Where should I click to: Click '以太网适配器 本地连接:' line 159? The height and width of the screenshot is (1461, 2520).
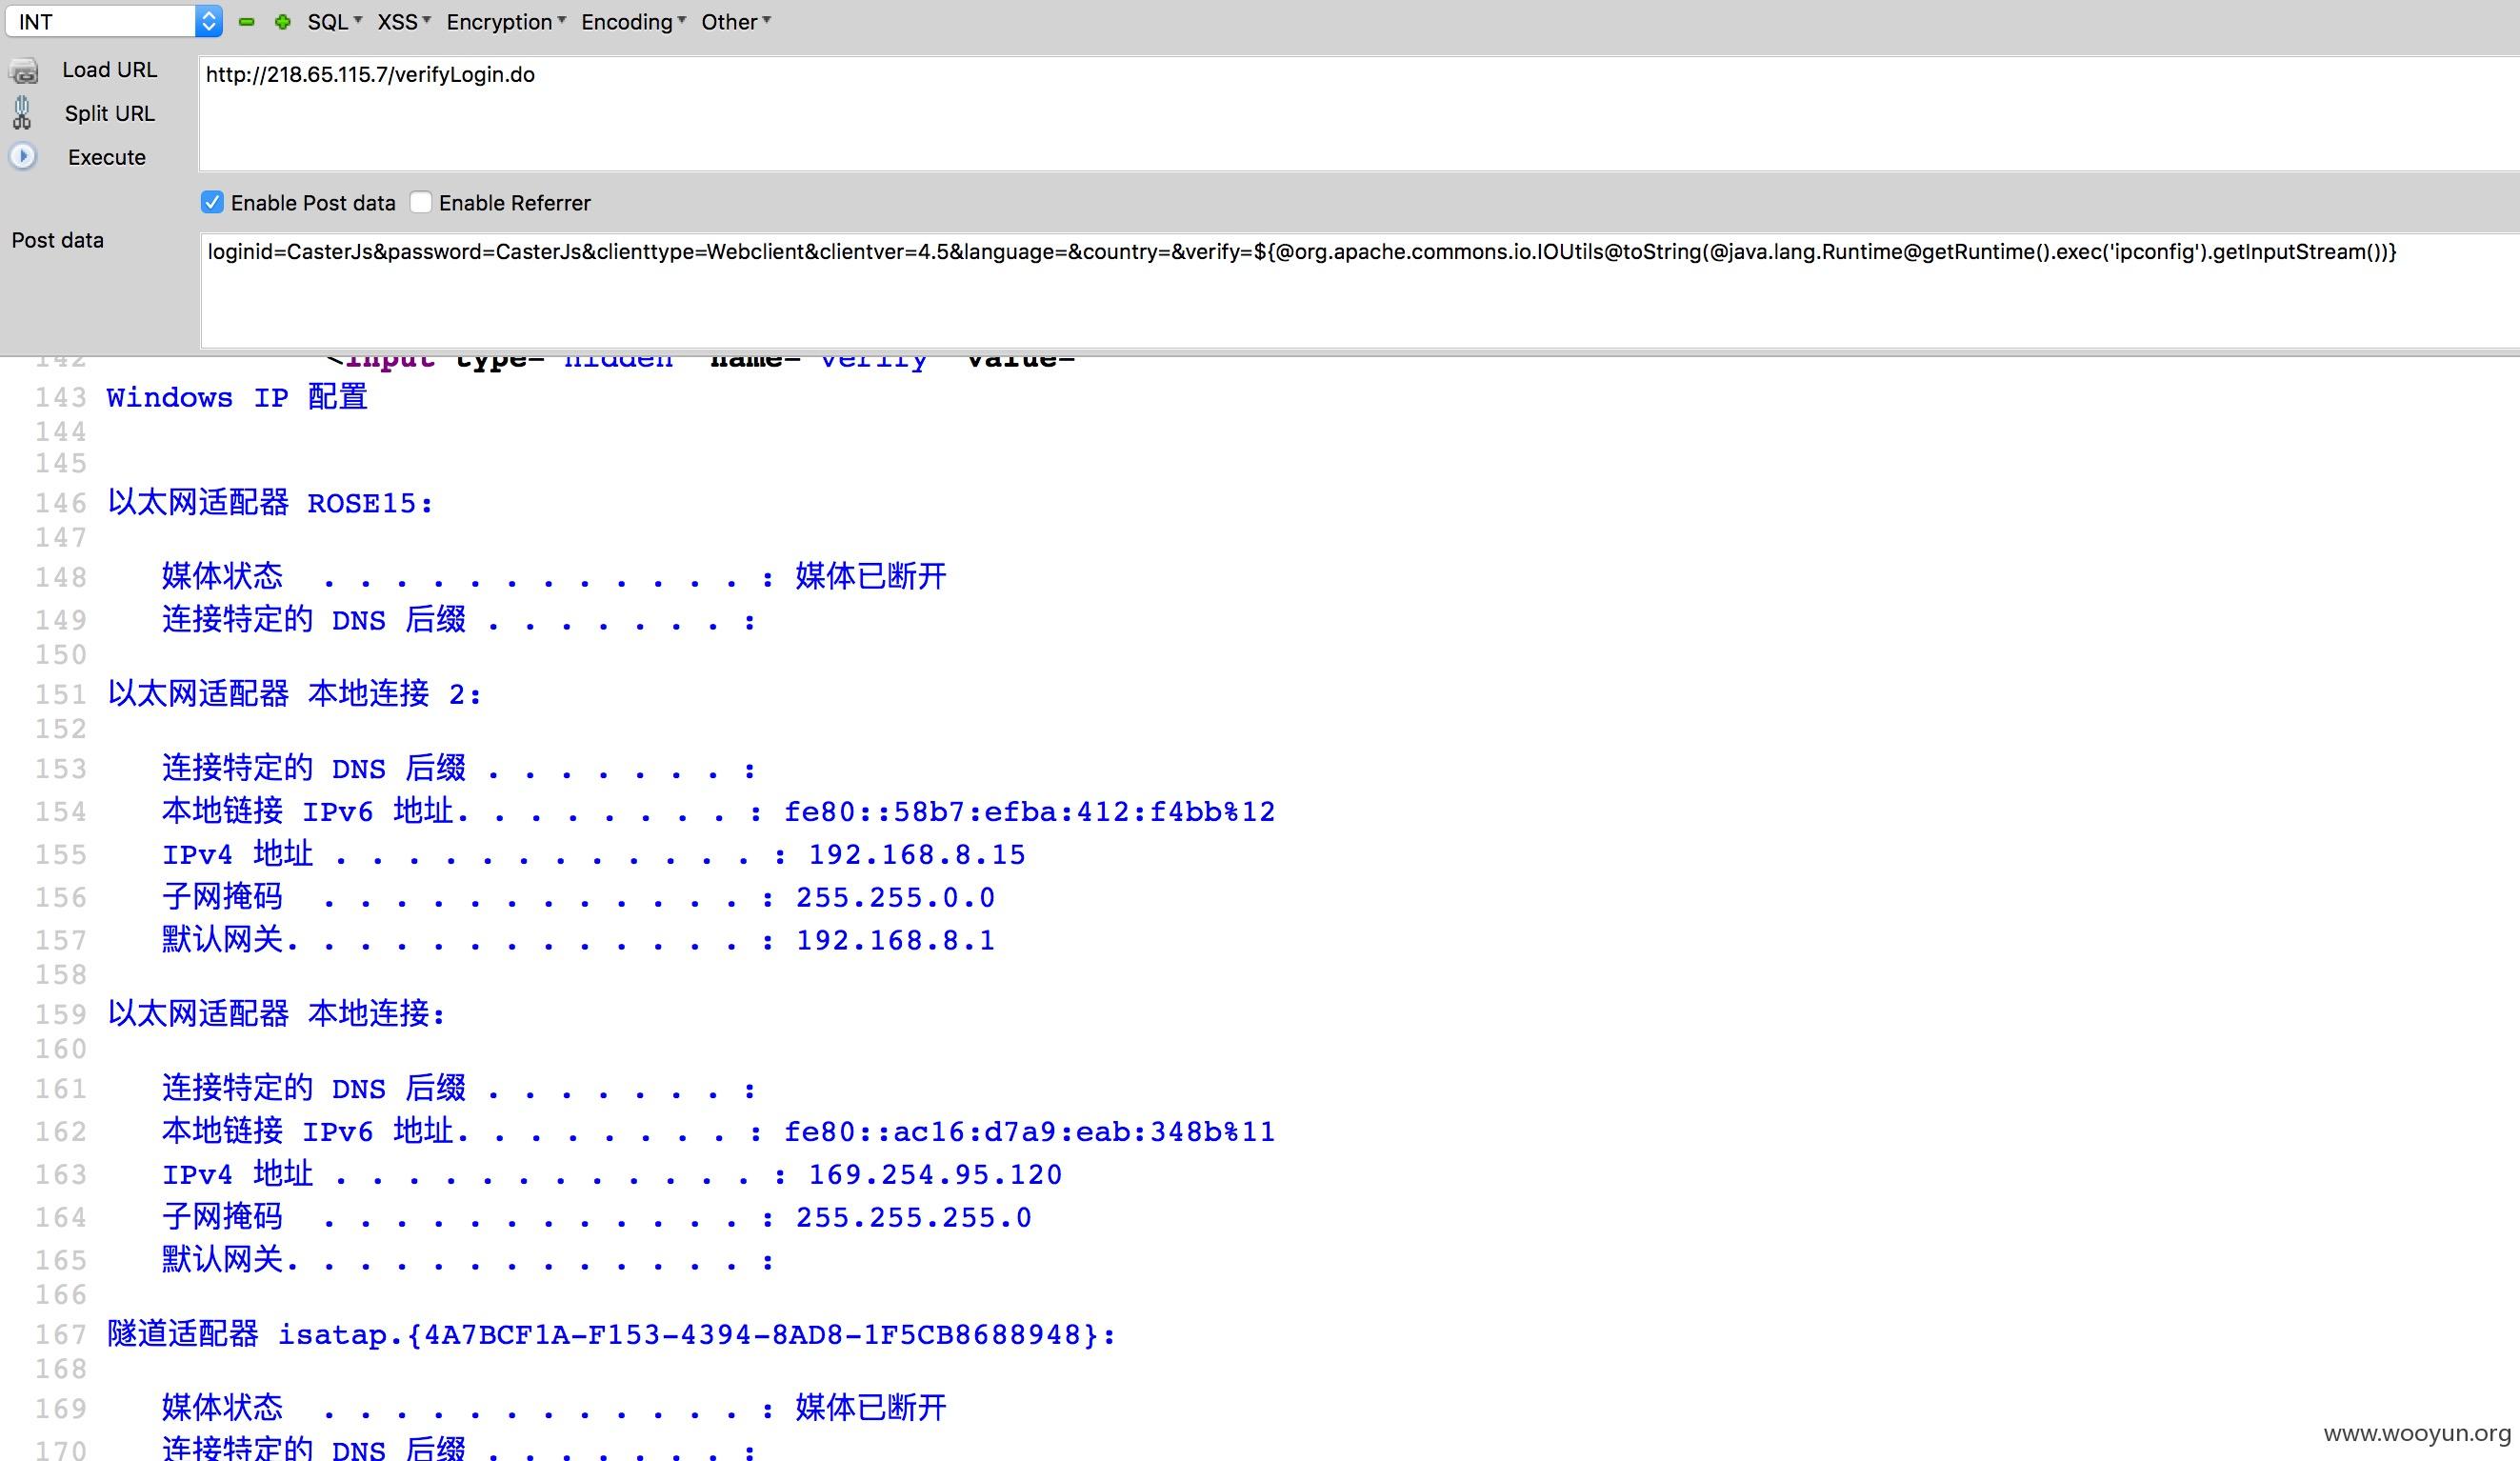point(277,1014)
